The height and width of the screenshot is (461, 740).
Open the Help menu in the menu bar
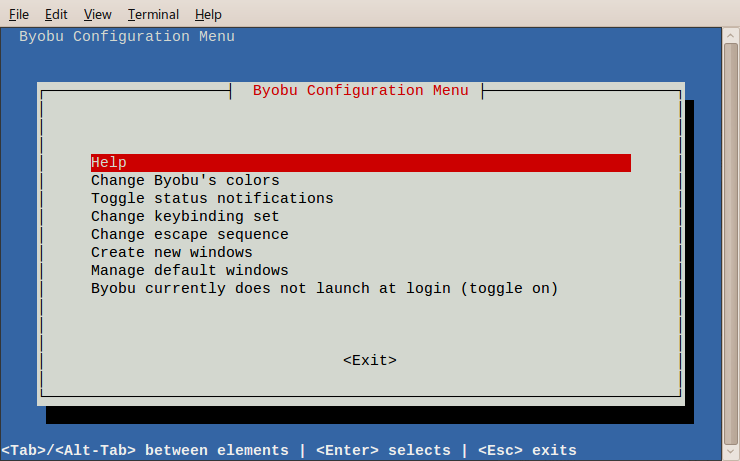point(208,15)
